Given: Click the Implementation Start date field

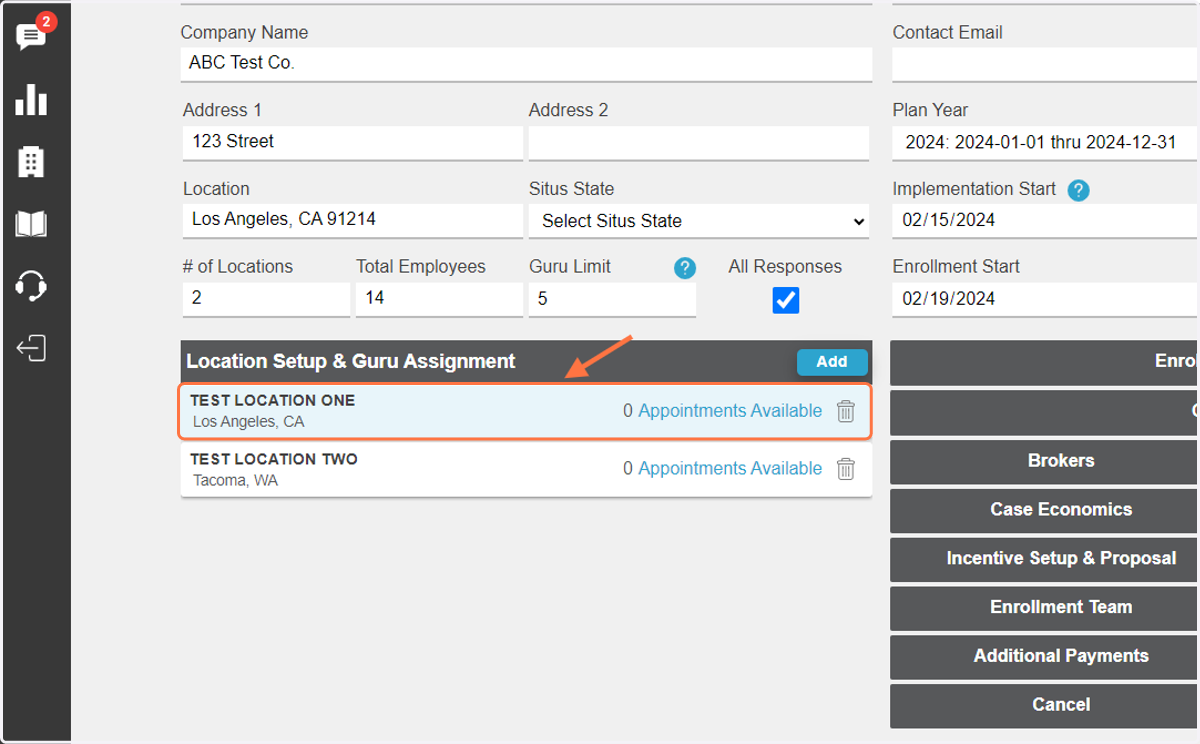Looking at the screenshot, I should [1045, 221].
